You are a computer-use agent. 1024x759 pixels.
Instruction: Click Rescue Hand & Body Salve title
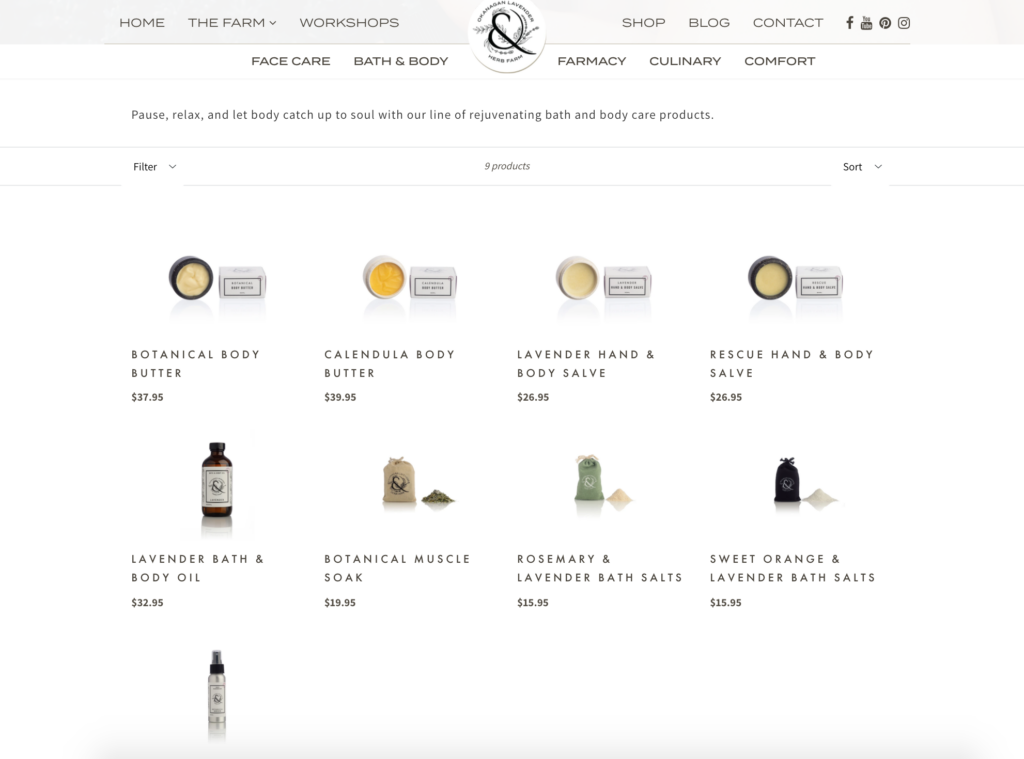pos(792,364)
